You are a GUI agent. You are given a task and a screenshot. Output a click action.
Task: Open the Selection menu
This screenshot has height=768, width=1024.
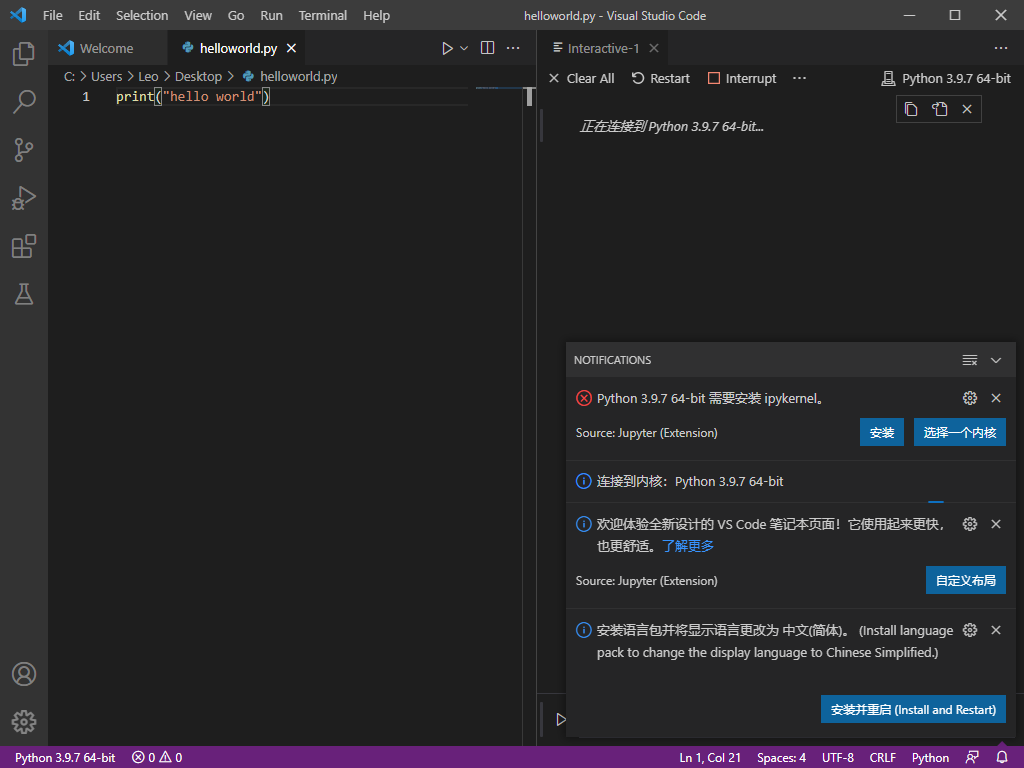(x=142, y=16)
